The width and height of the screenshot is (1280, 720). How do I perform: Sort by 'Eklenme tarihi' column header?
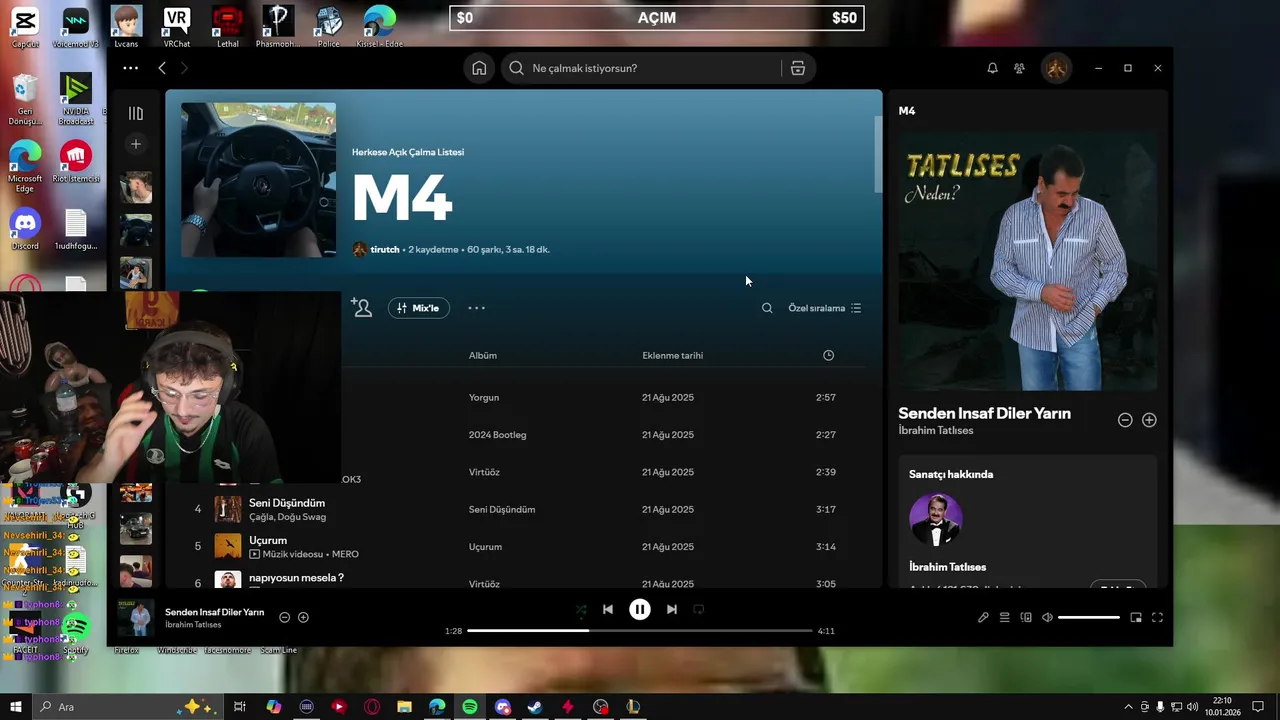[672, 355]
